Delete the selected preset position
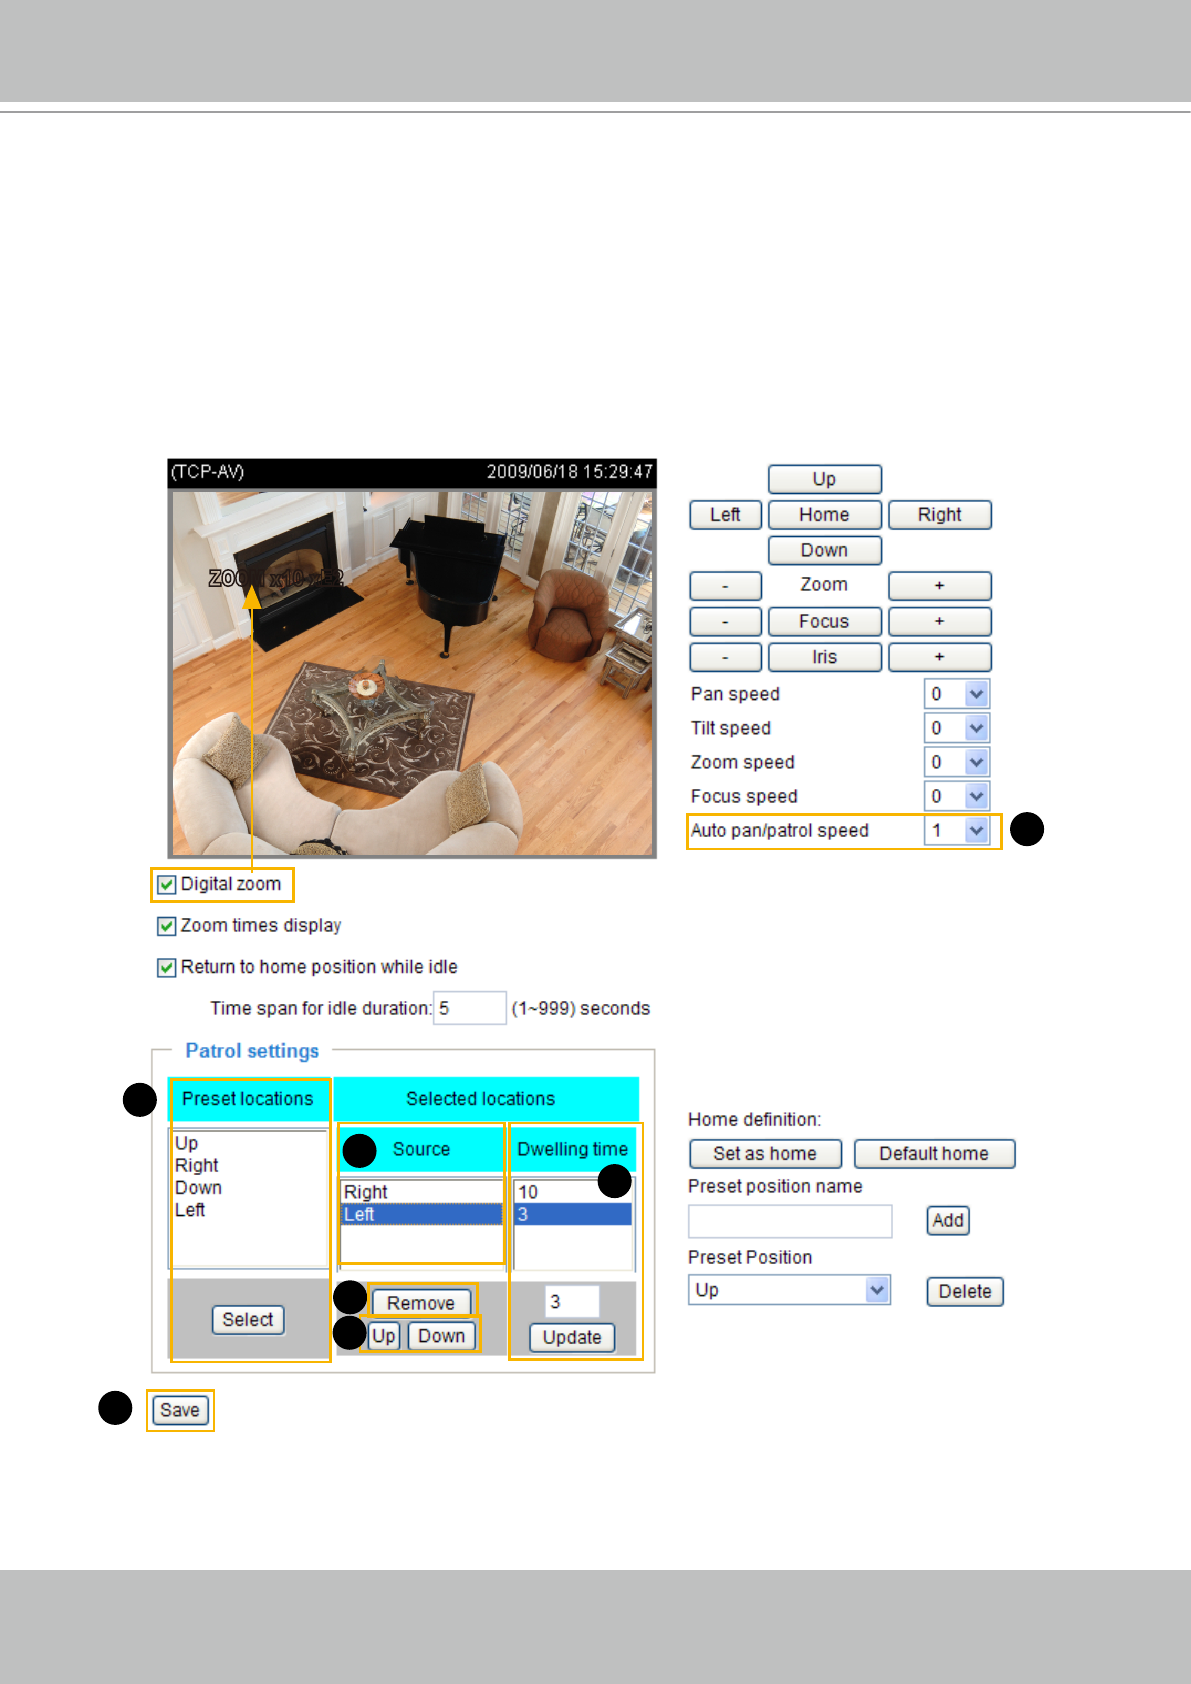The image size is (1191, 1684). (965, 1292)
